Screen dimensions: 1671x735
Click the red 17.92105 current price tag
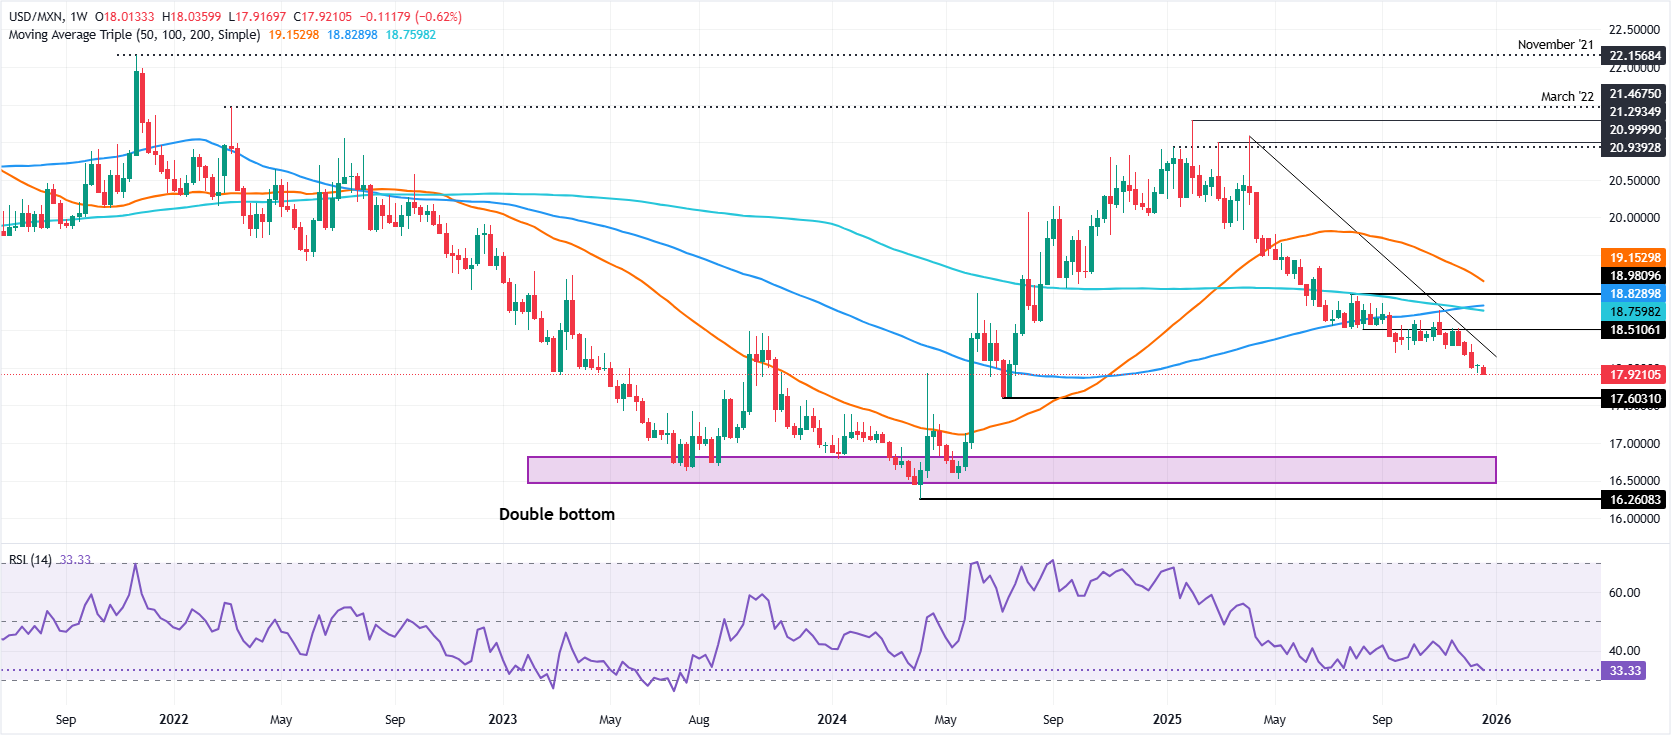tap(1635, 375)
